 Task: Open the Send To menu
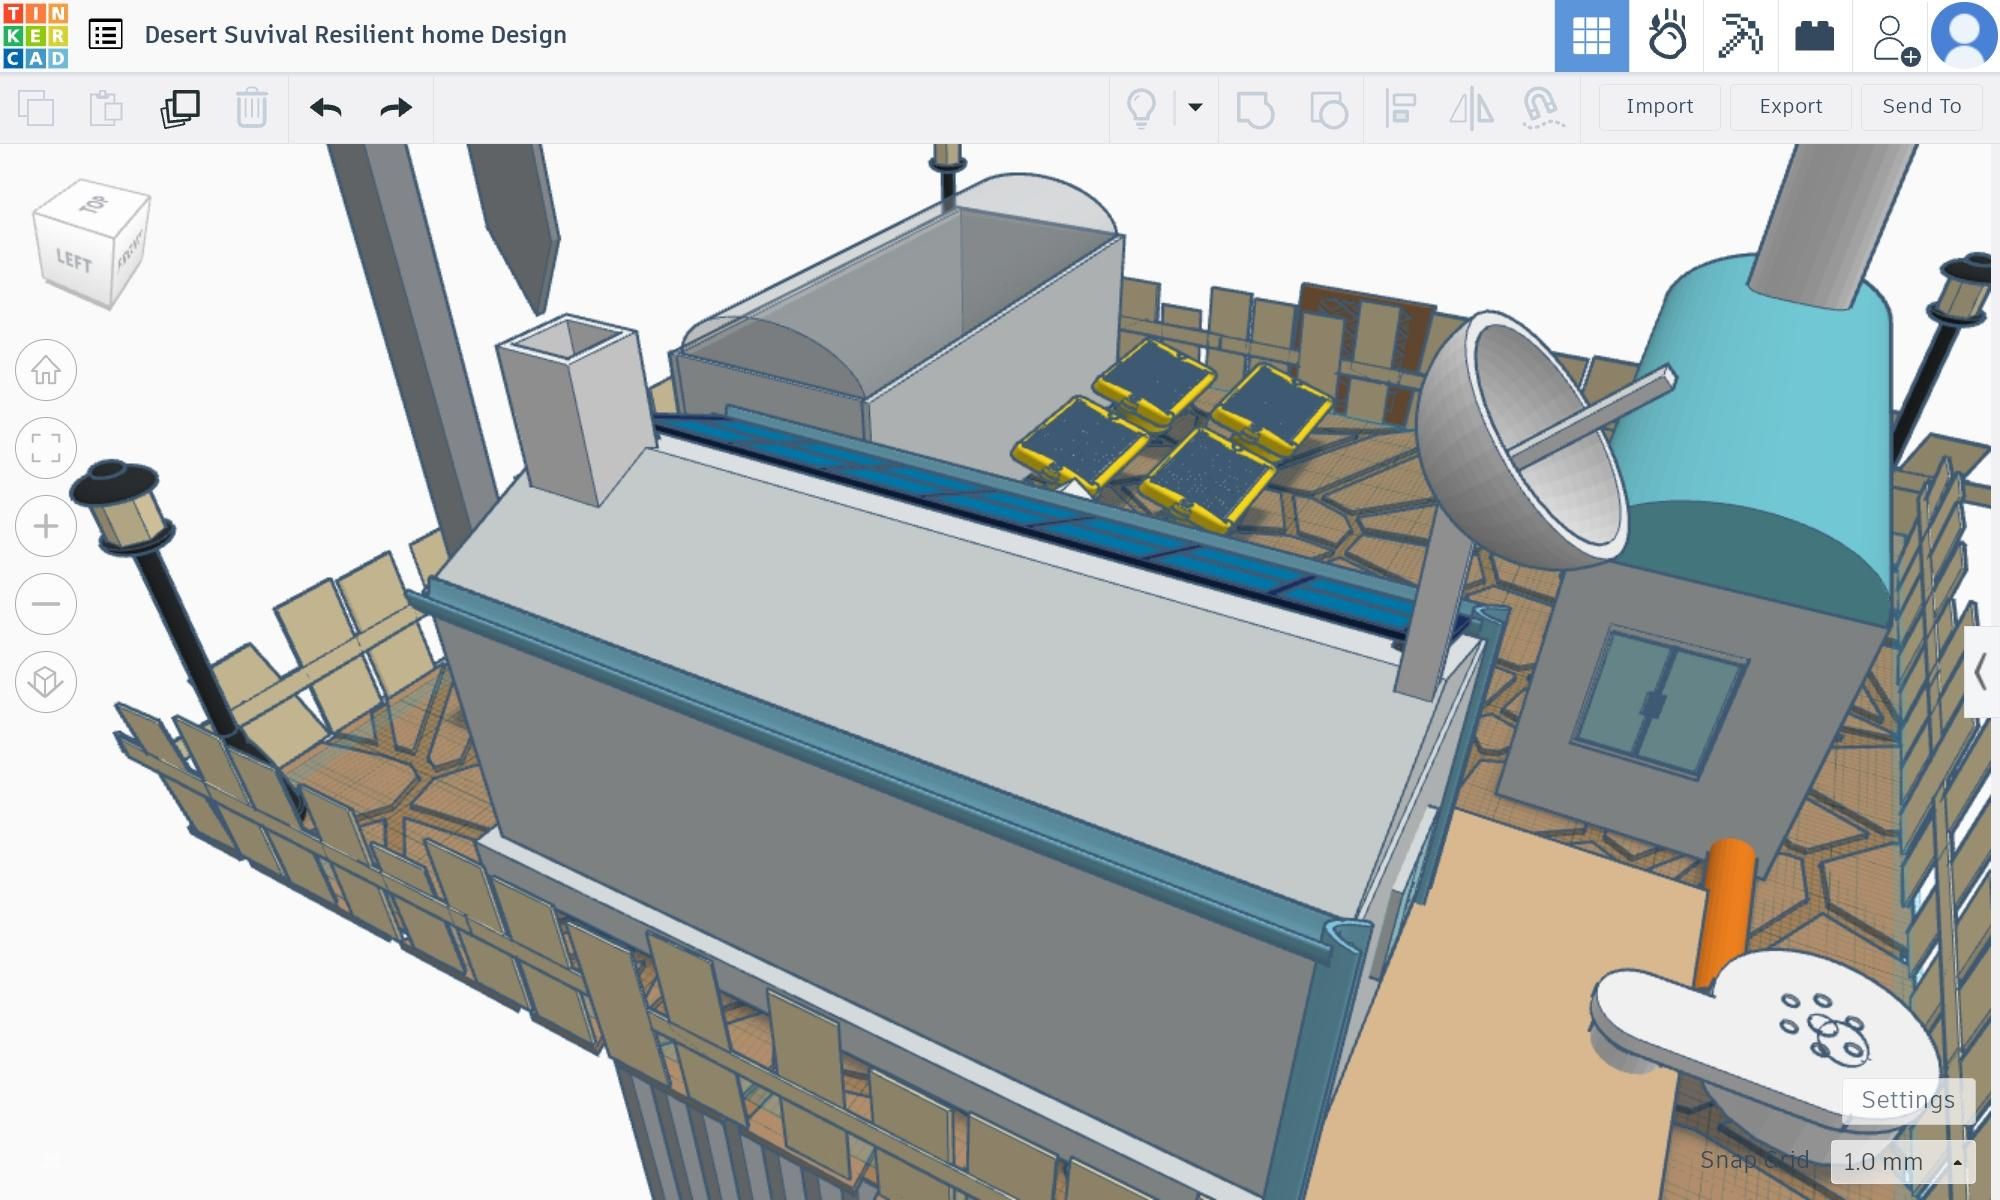click(x=1921, y=106)
